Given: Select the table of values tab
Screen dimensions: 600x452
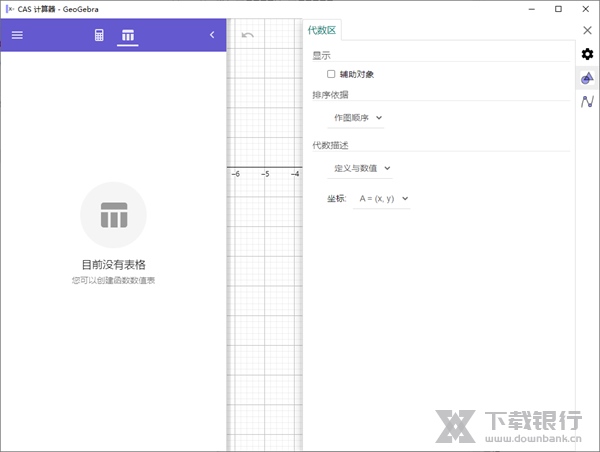Looking at the screenshot, I should click(128, 35).
